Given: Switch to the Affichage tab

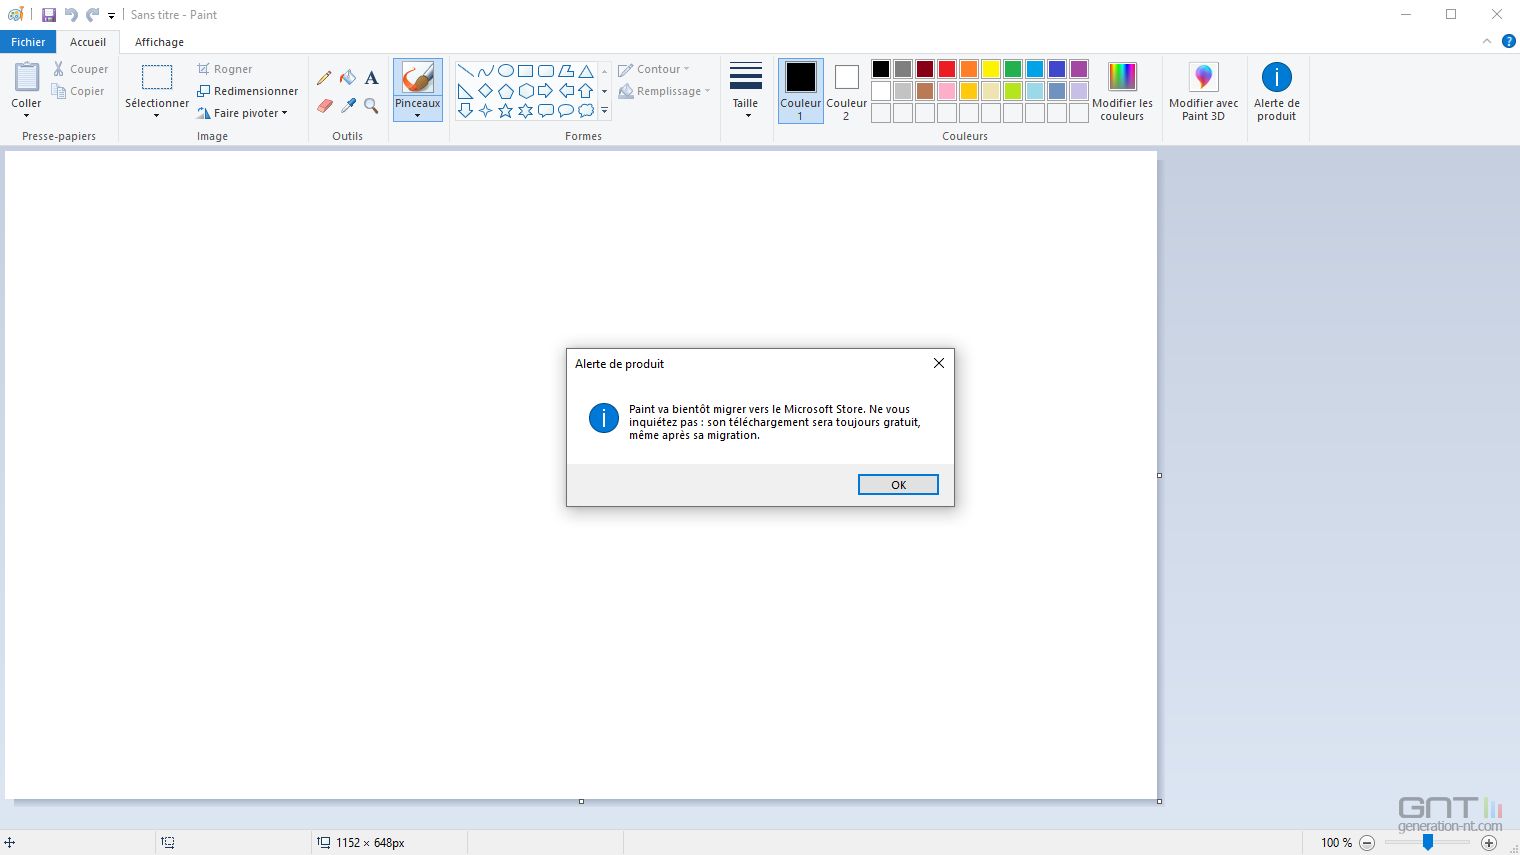Looking at the screenshot, I should click(x=159, y=42).
